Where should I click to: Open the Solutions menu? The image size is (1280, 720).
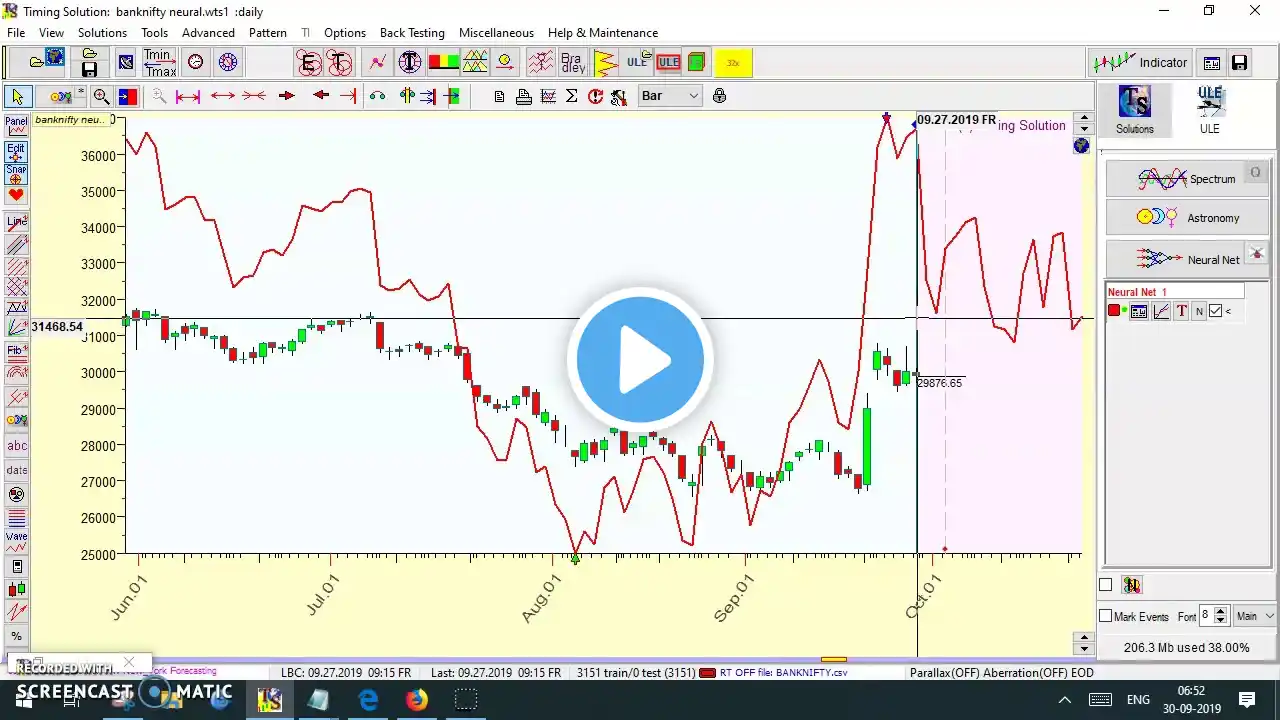point(102,33)
